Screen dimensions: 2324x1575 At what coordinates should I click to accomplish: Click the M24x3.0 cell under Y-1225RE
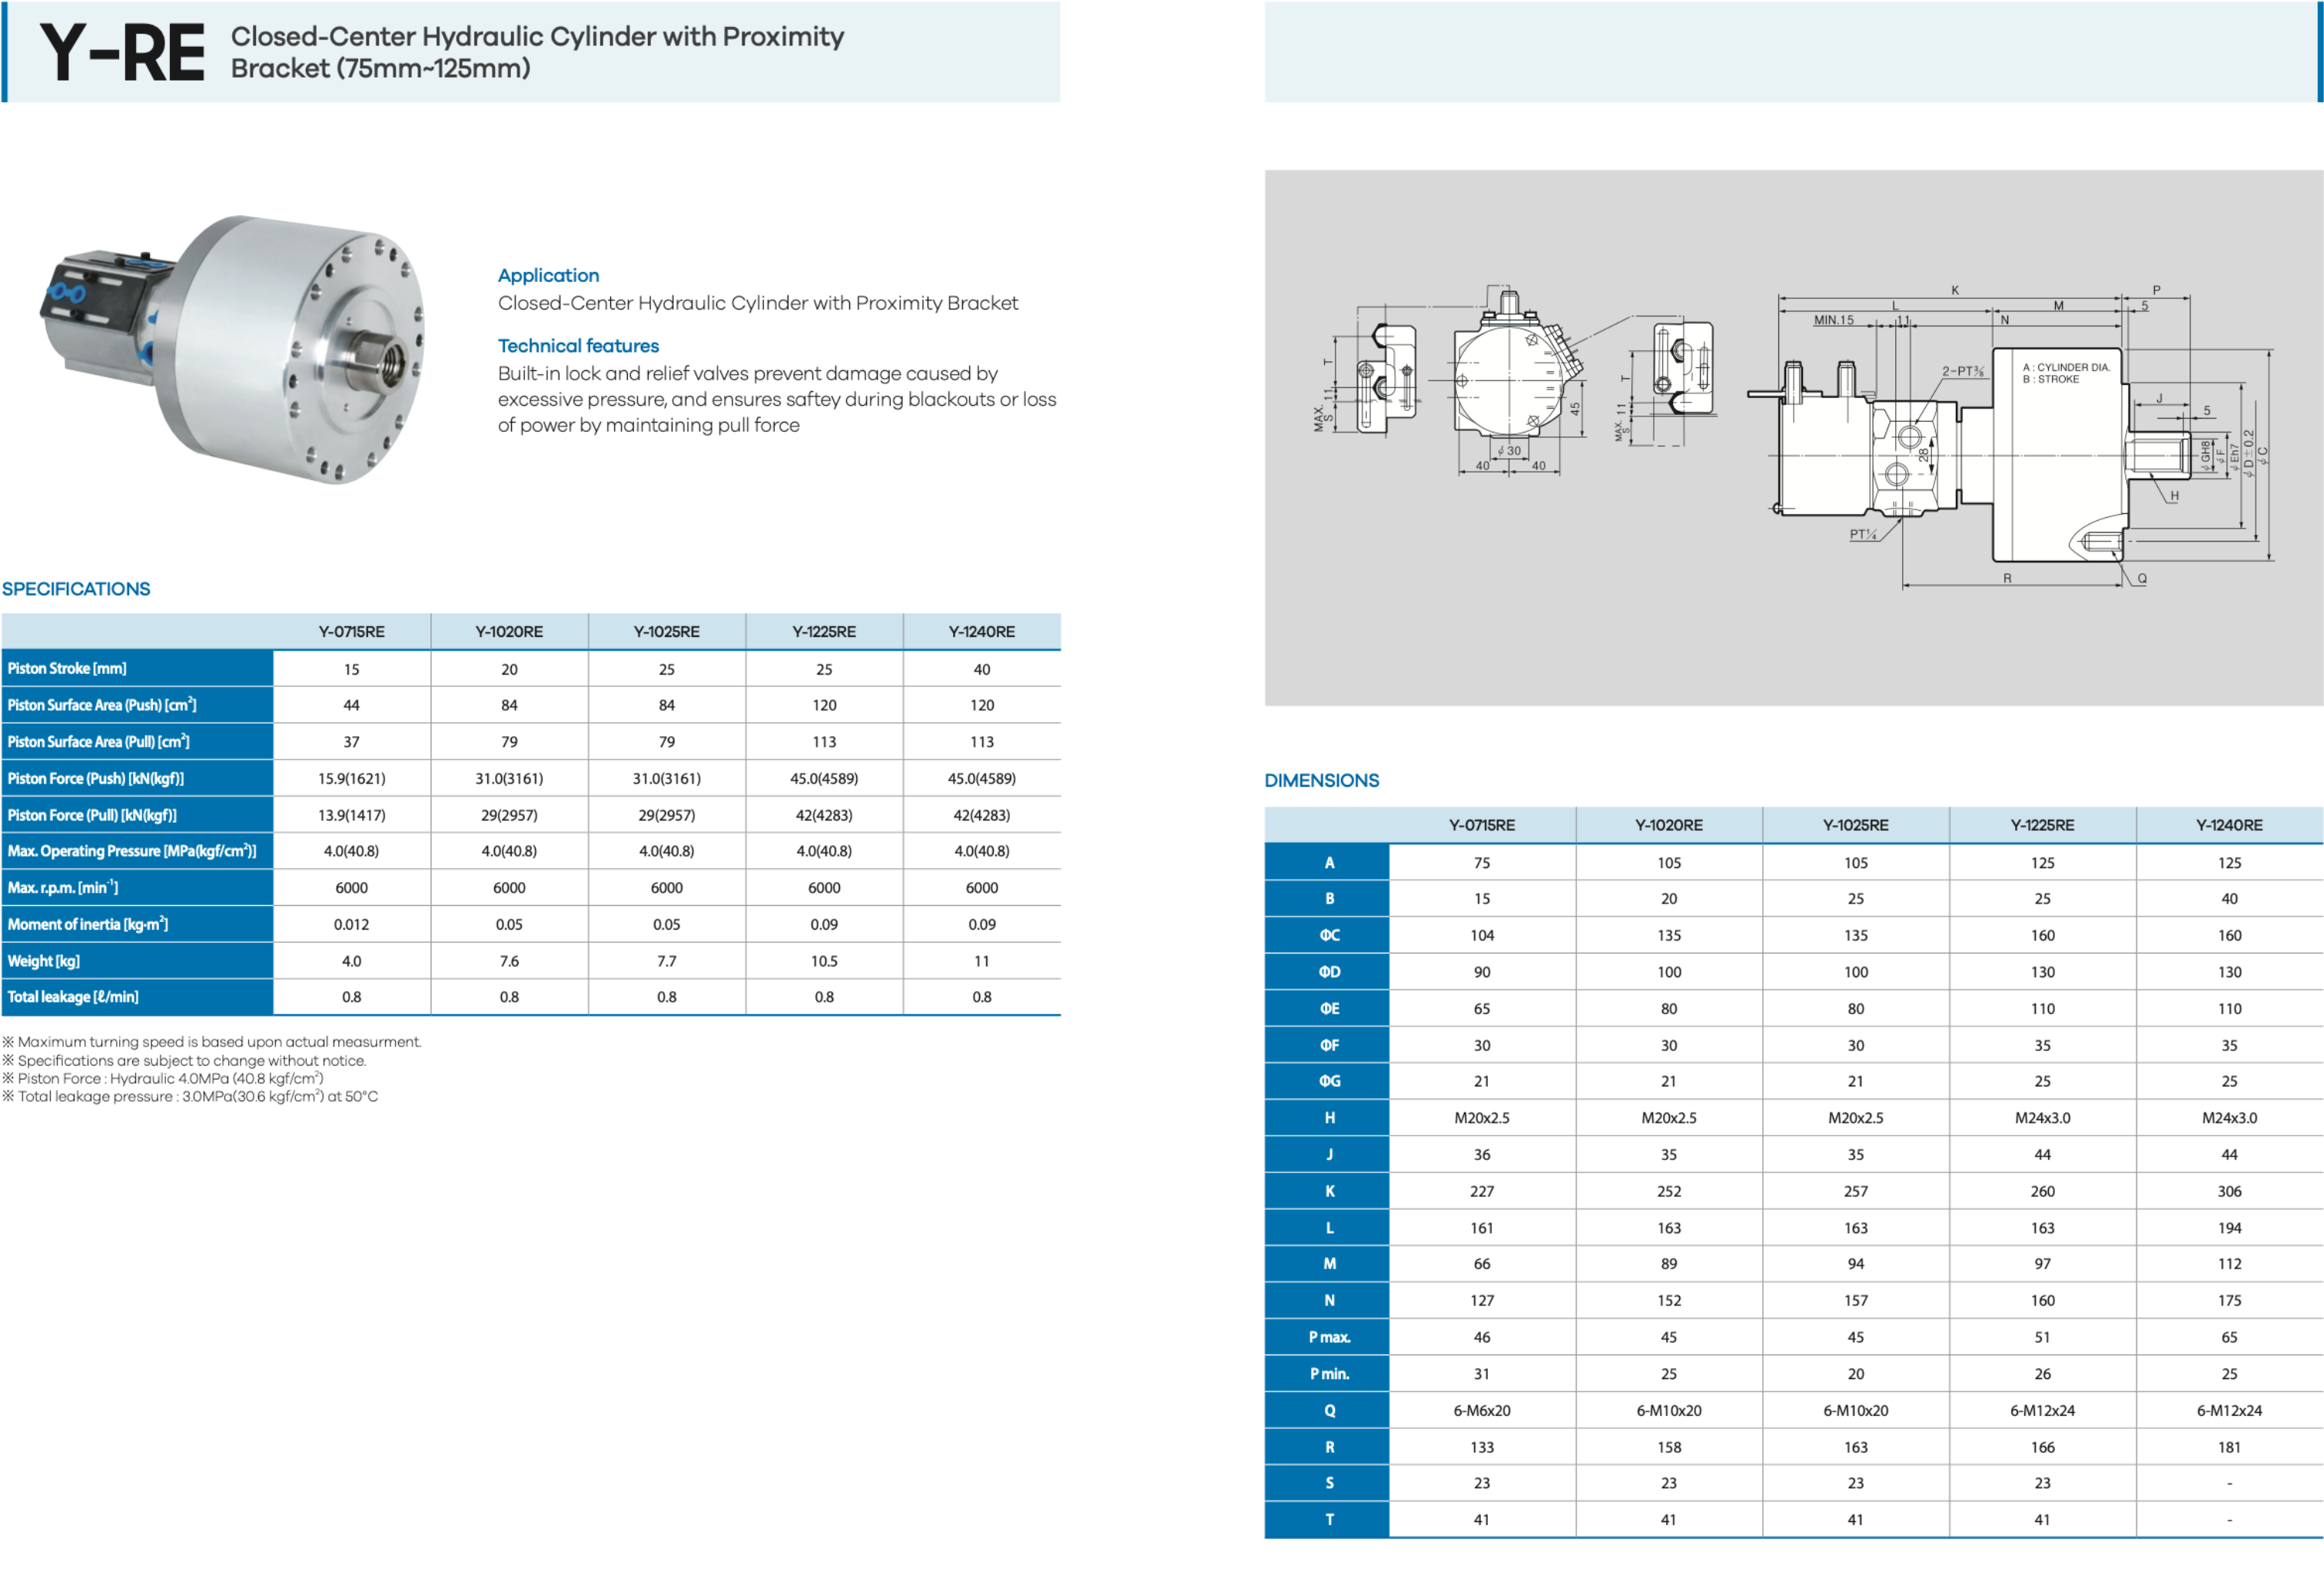(2042, 1118)
